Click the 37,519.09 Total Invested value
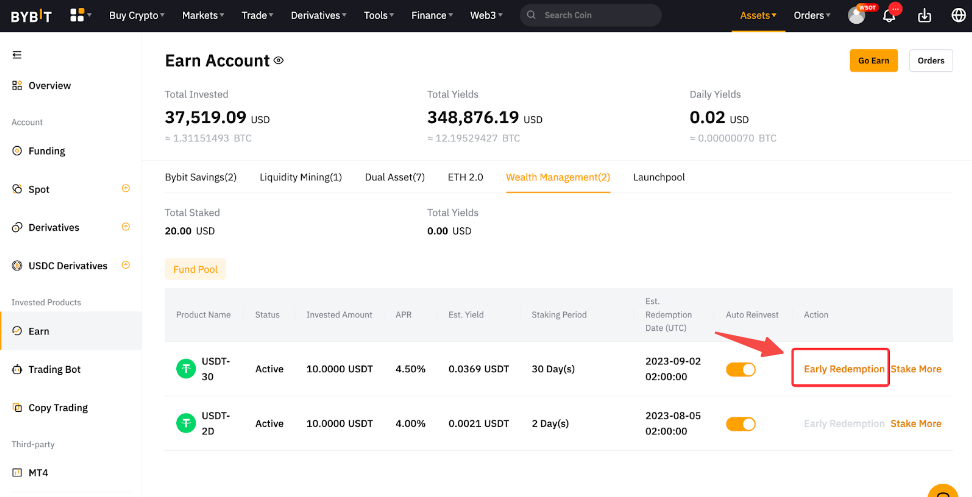The height and width of the screenshot is (497, 972). click(x=206, y=117)
